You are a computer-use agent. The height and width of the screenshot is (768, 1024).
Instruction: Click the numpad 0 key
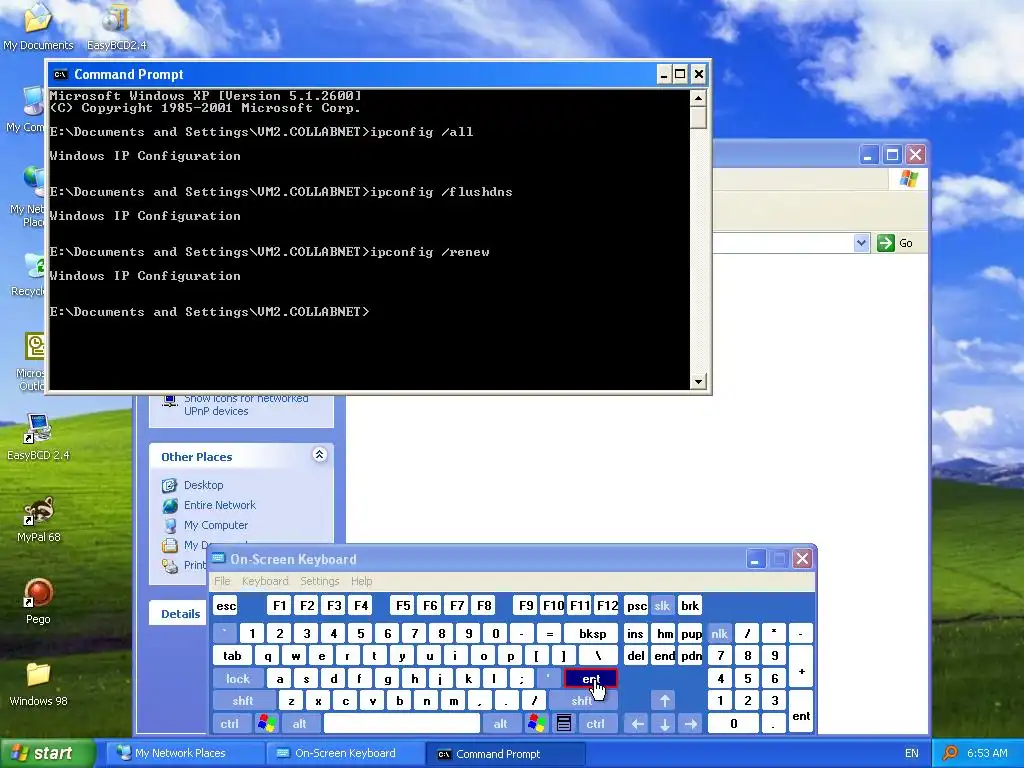(733, 724)
